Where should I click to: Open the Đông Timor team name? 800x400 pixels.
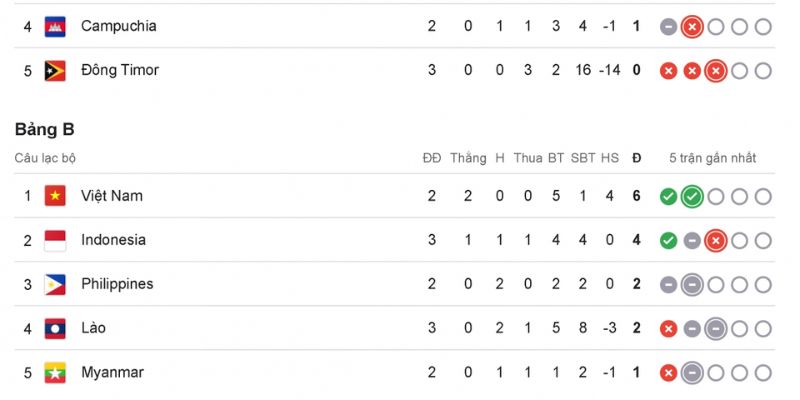click(120, 70)
